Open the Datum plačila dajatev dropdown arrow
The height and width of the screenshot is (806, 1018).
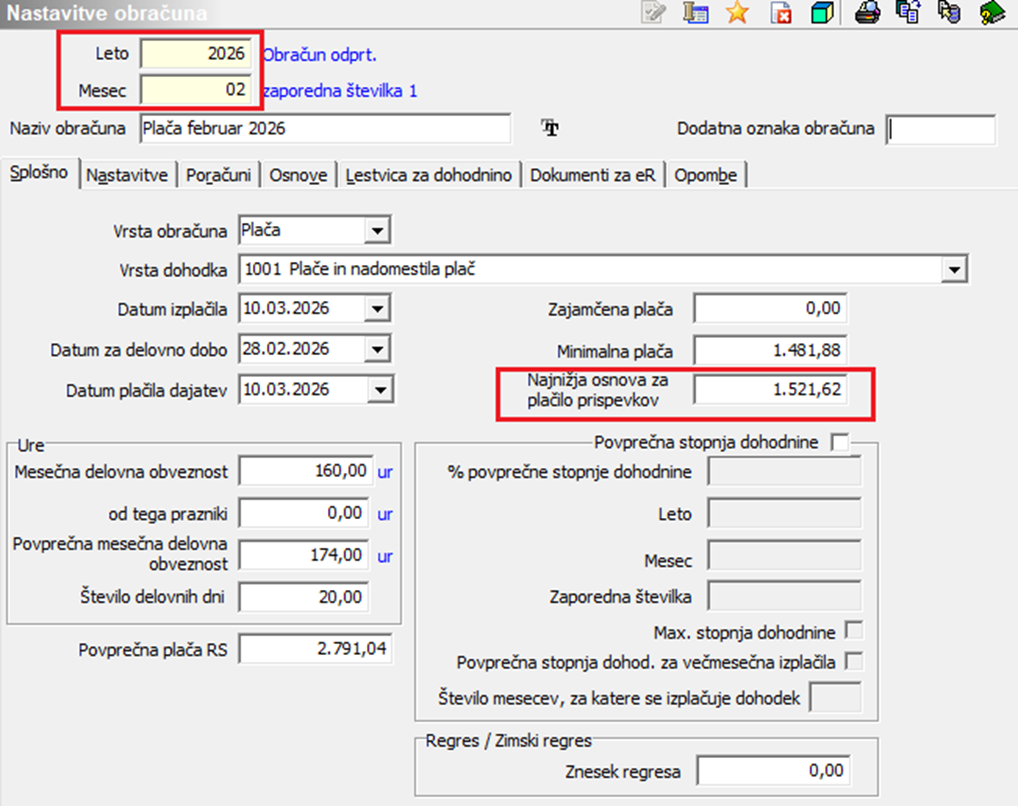pyautogui.click(x=380, y=390)
